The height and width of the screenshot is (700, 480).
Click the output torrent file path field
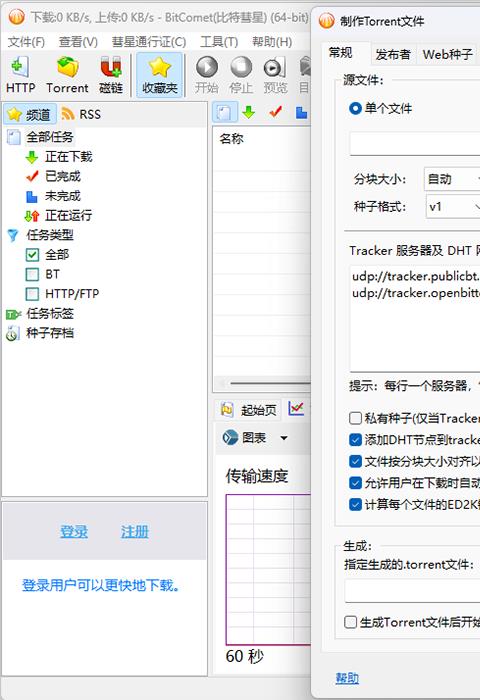(412, 592)
